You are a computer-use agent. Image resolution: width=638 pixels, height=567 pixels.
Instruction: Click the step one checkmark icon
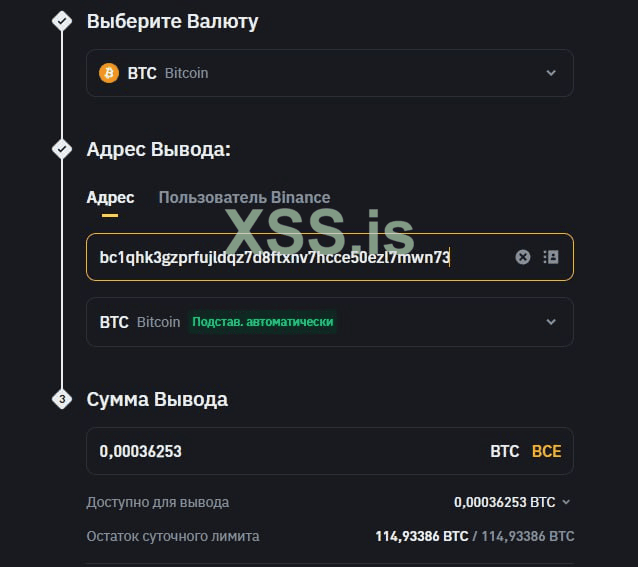62,21
